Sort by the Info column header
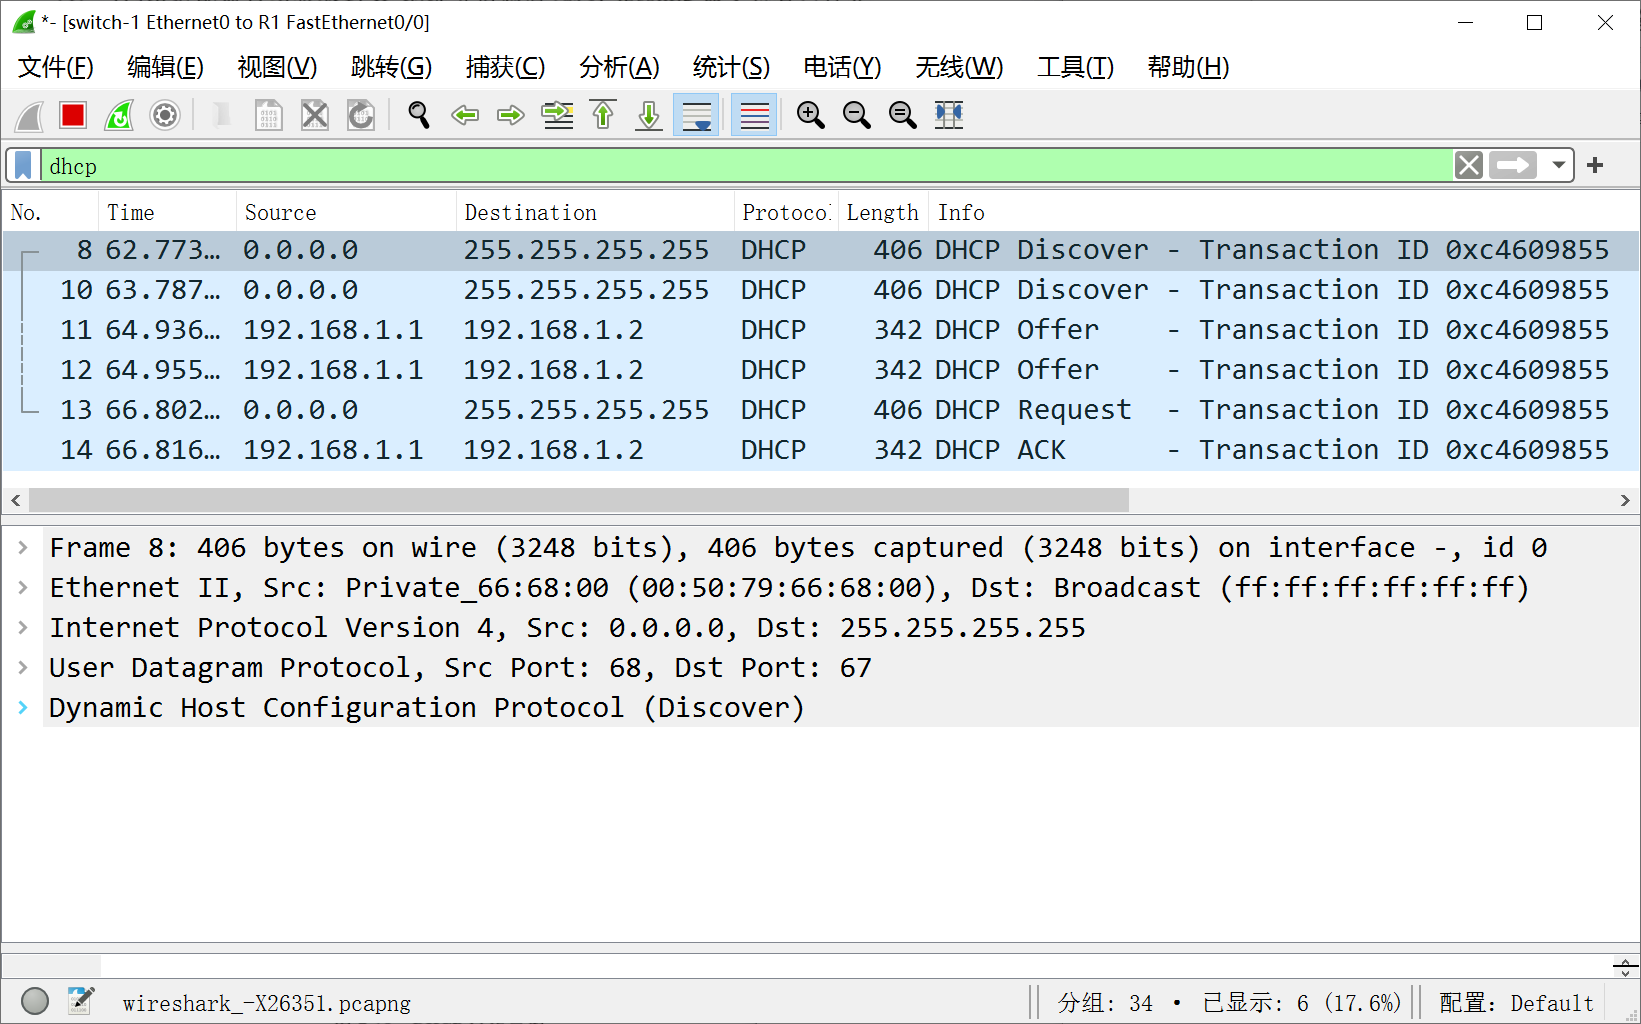This screenshot has height=1024, width=1641. [1283, 212]
